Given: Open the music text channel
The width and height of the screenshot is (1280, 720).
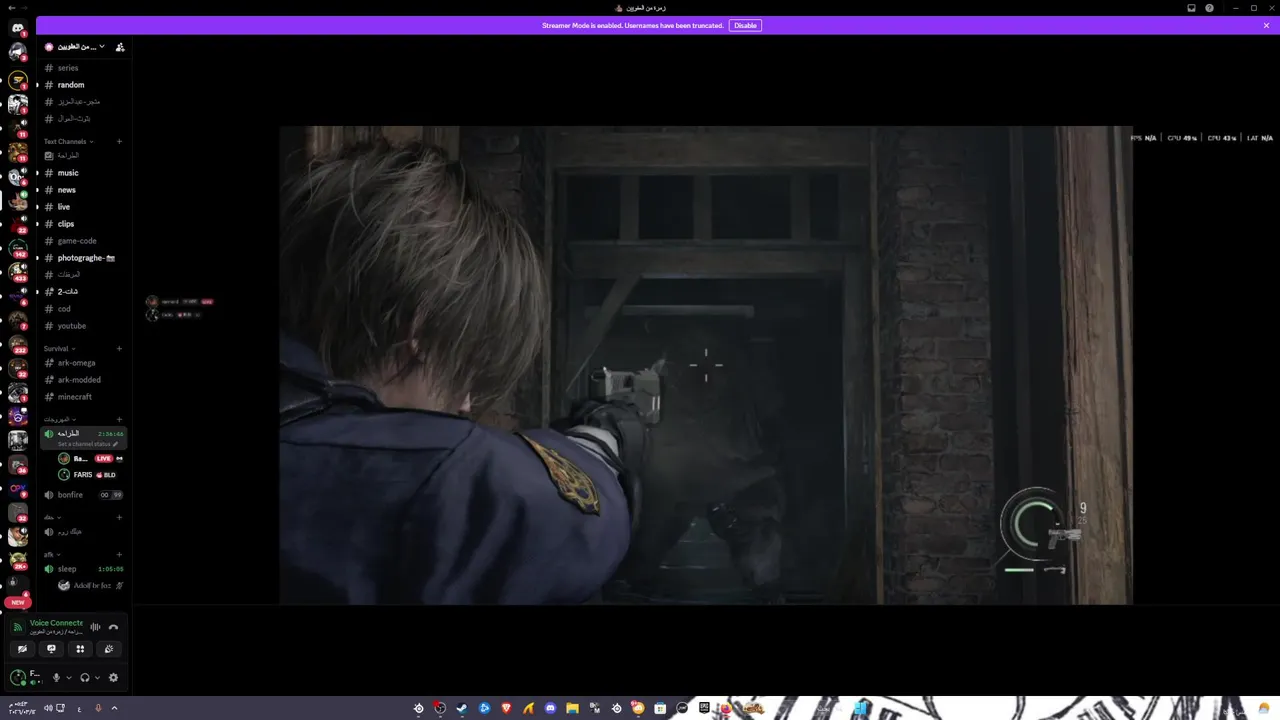Looking at the screenshot, I should [x=84, y=173].
